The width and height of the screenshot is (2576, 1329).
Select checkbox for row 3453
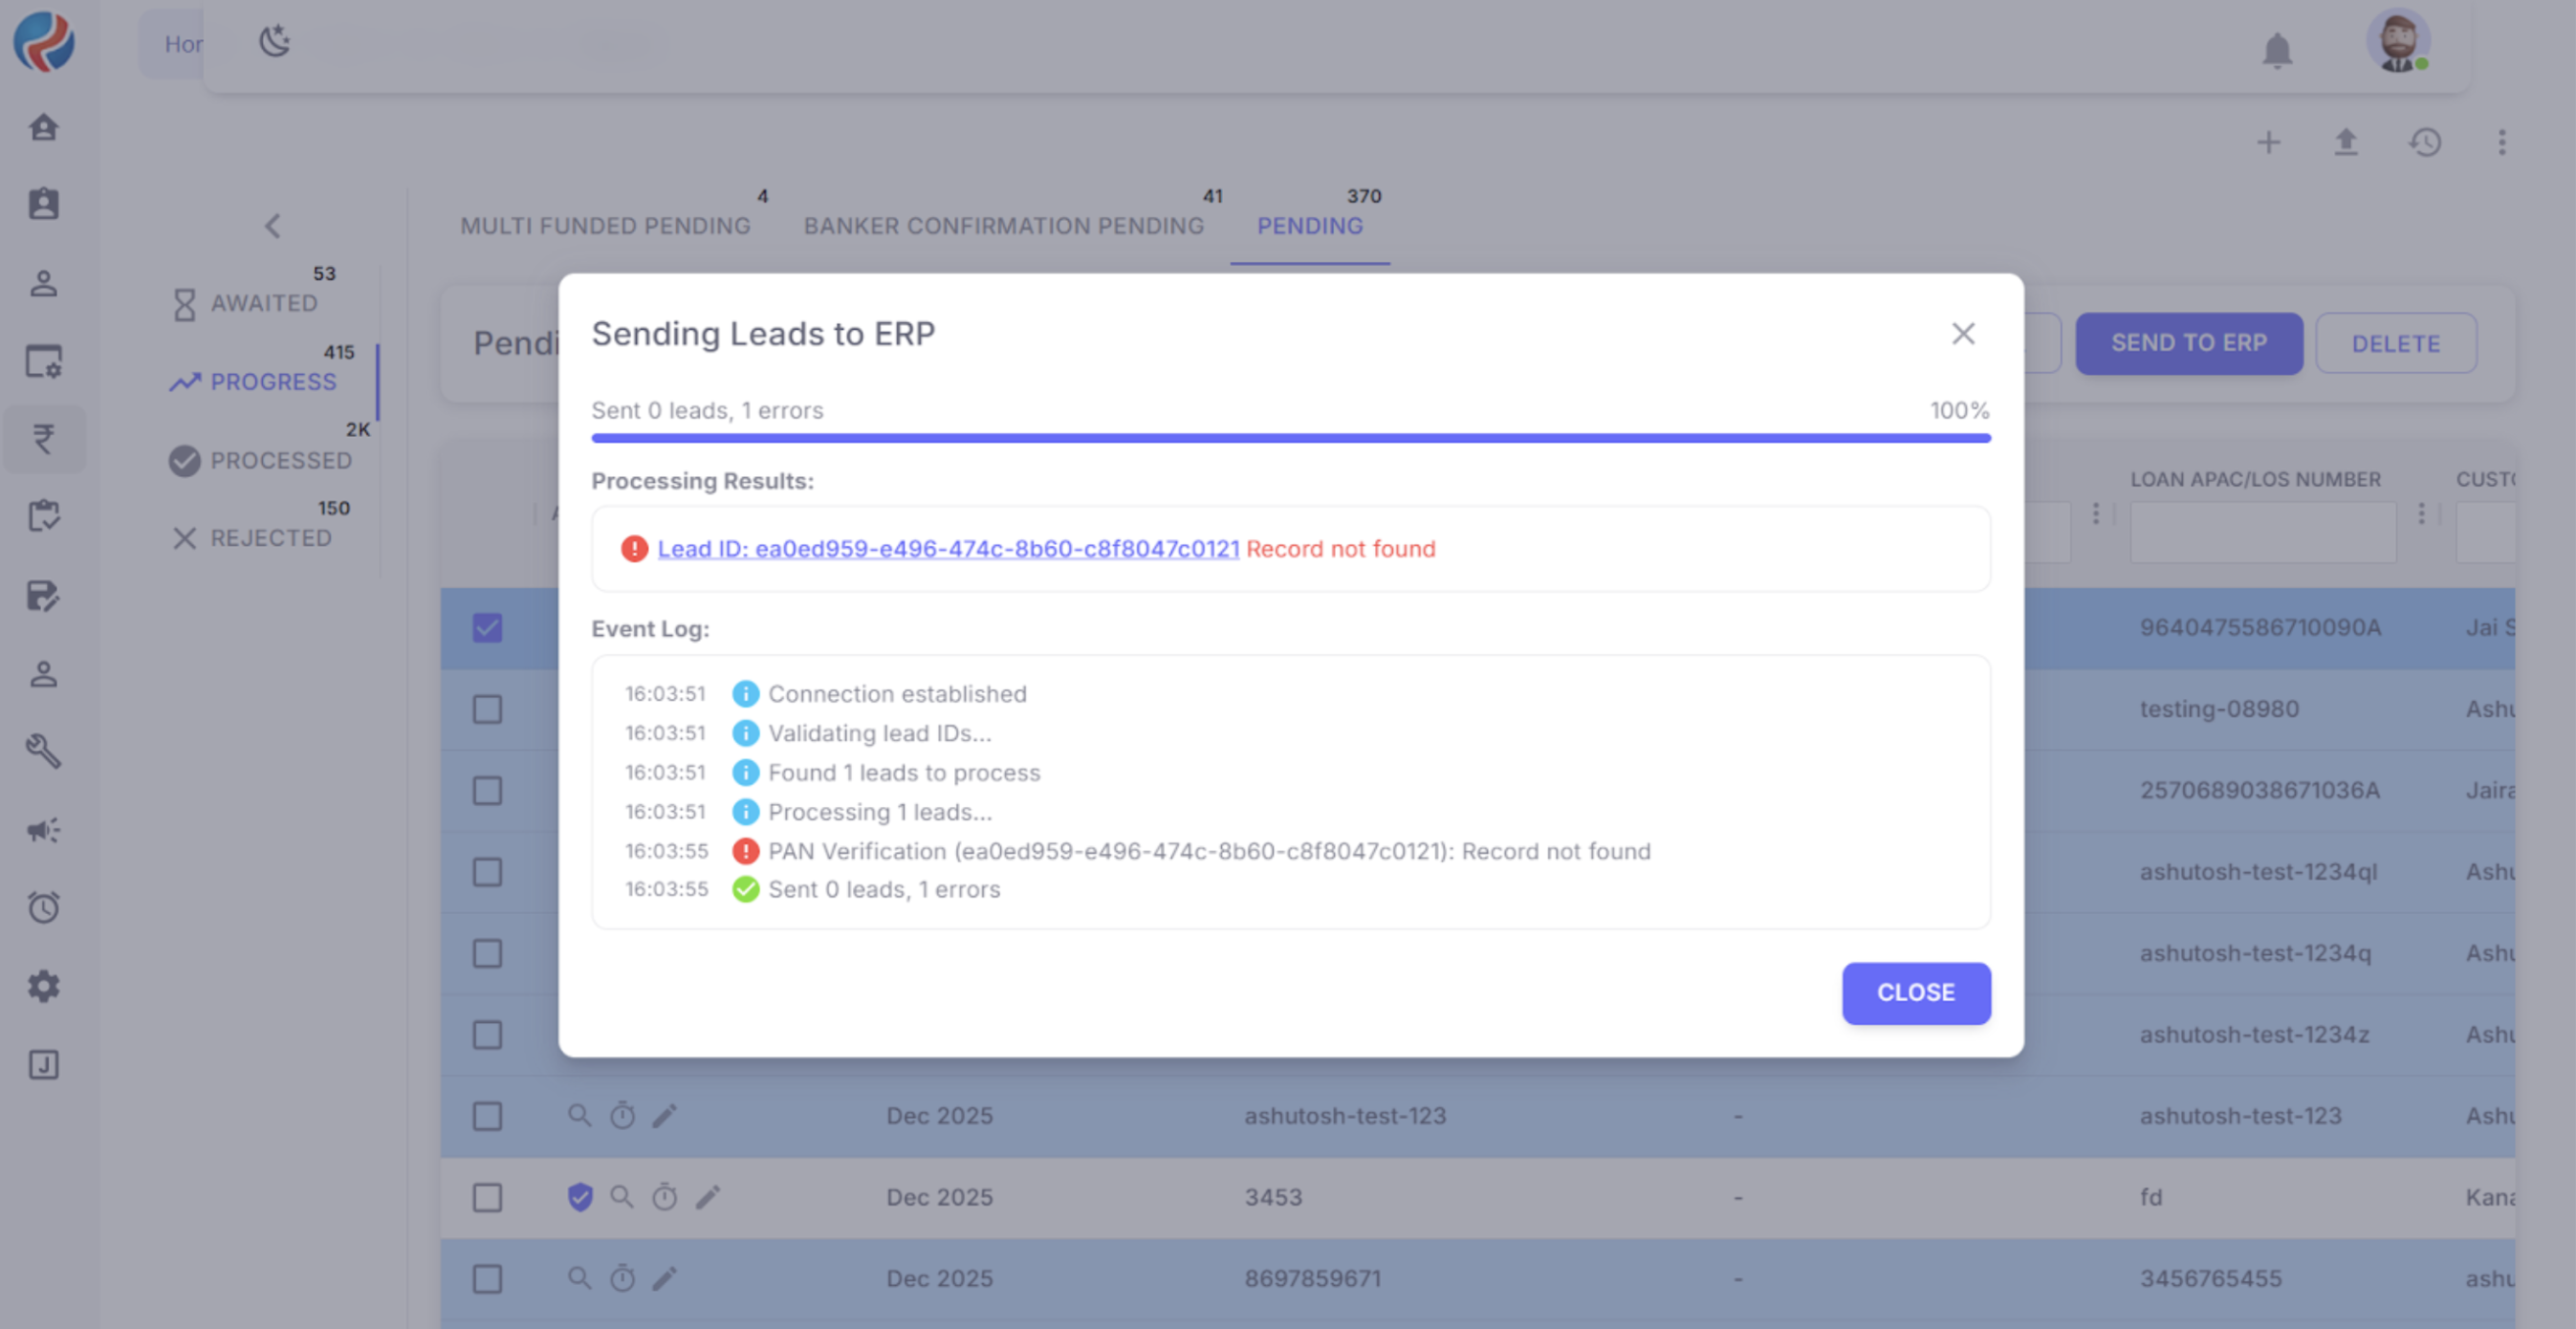[x=487, y=1197]
